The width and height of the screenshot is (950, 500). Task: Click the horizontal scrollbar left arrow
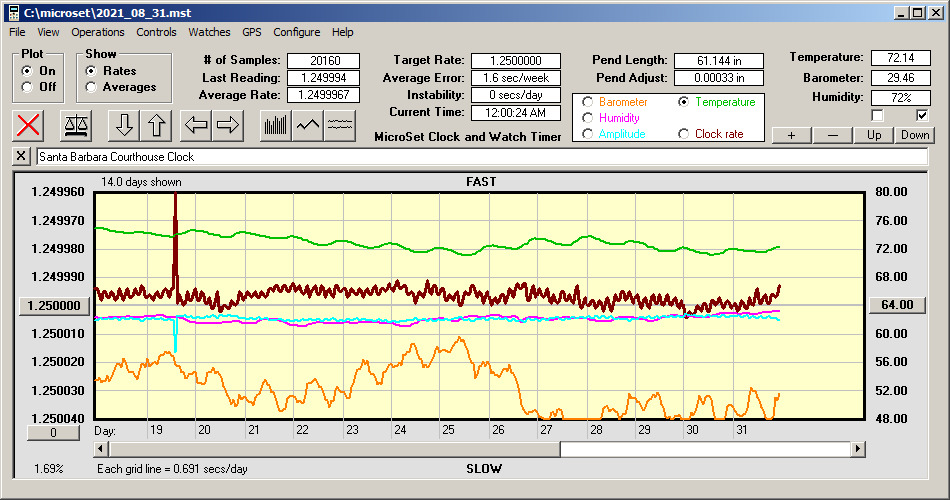[101, 449]
